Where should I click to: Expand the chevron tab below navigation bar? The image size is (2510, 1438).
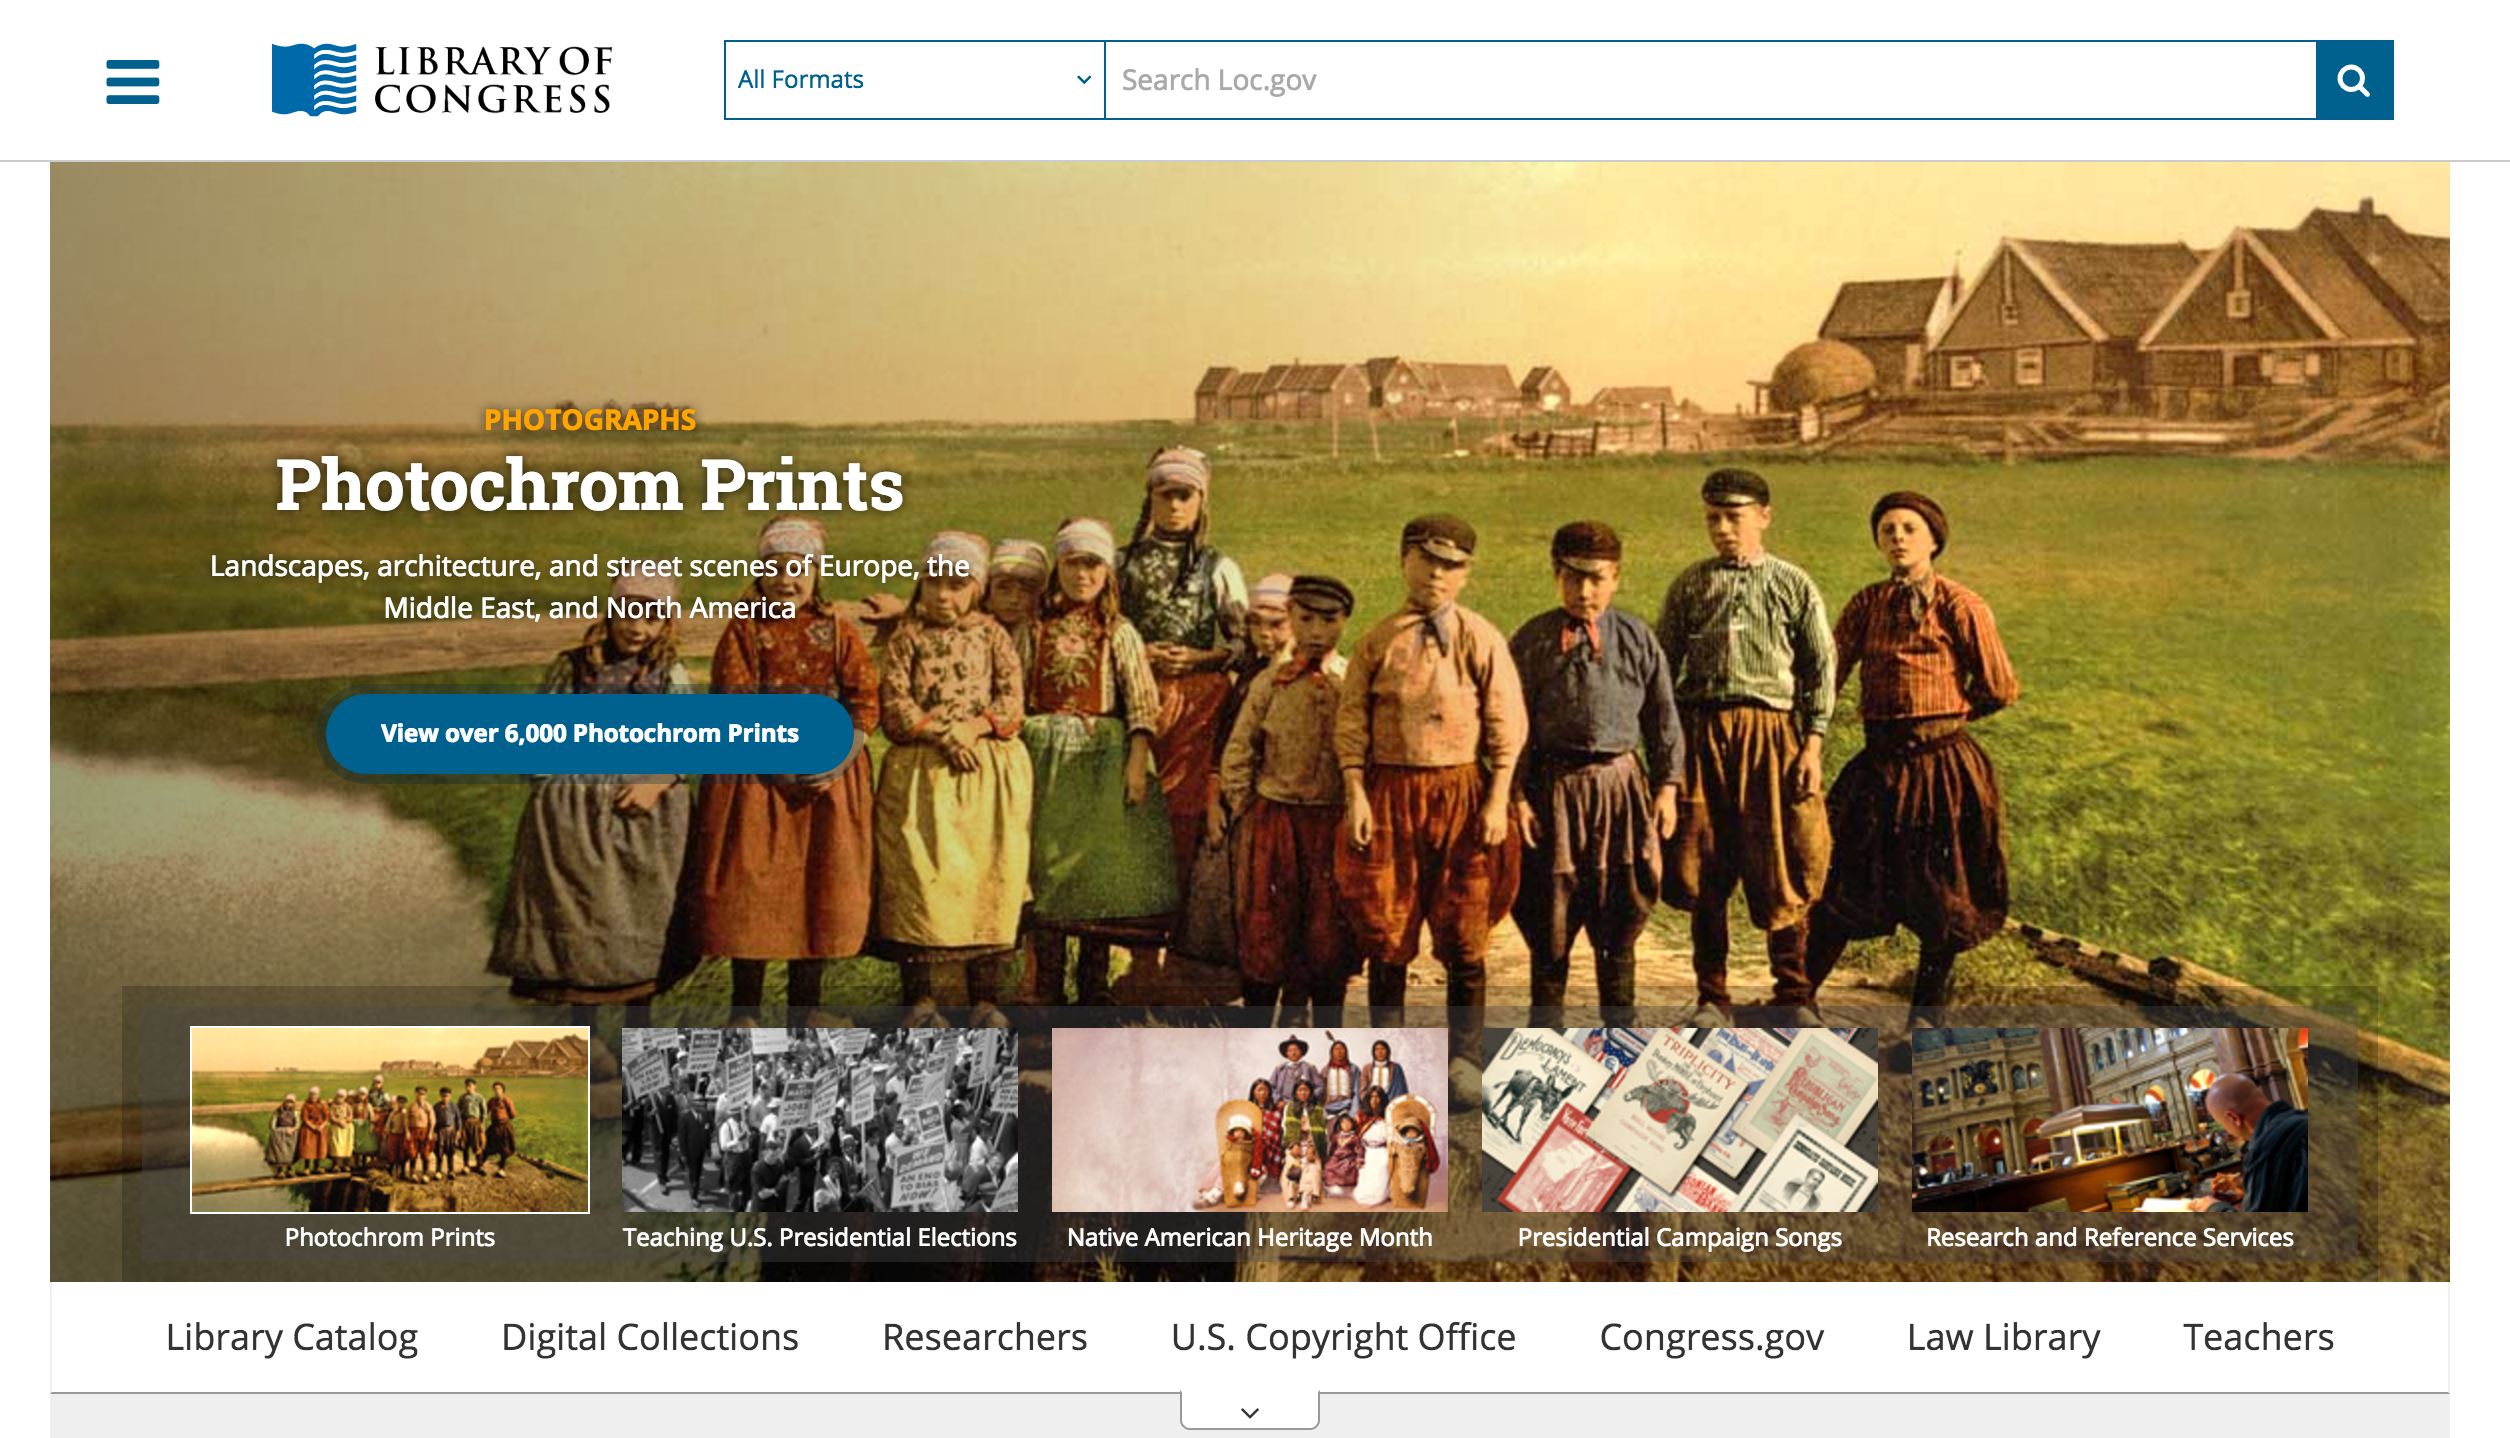point(1249,1411)
